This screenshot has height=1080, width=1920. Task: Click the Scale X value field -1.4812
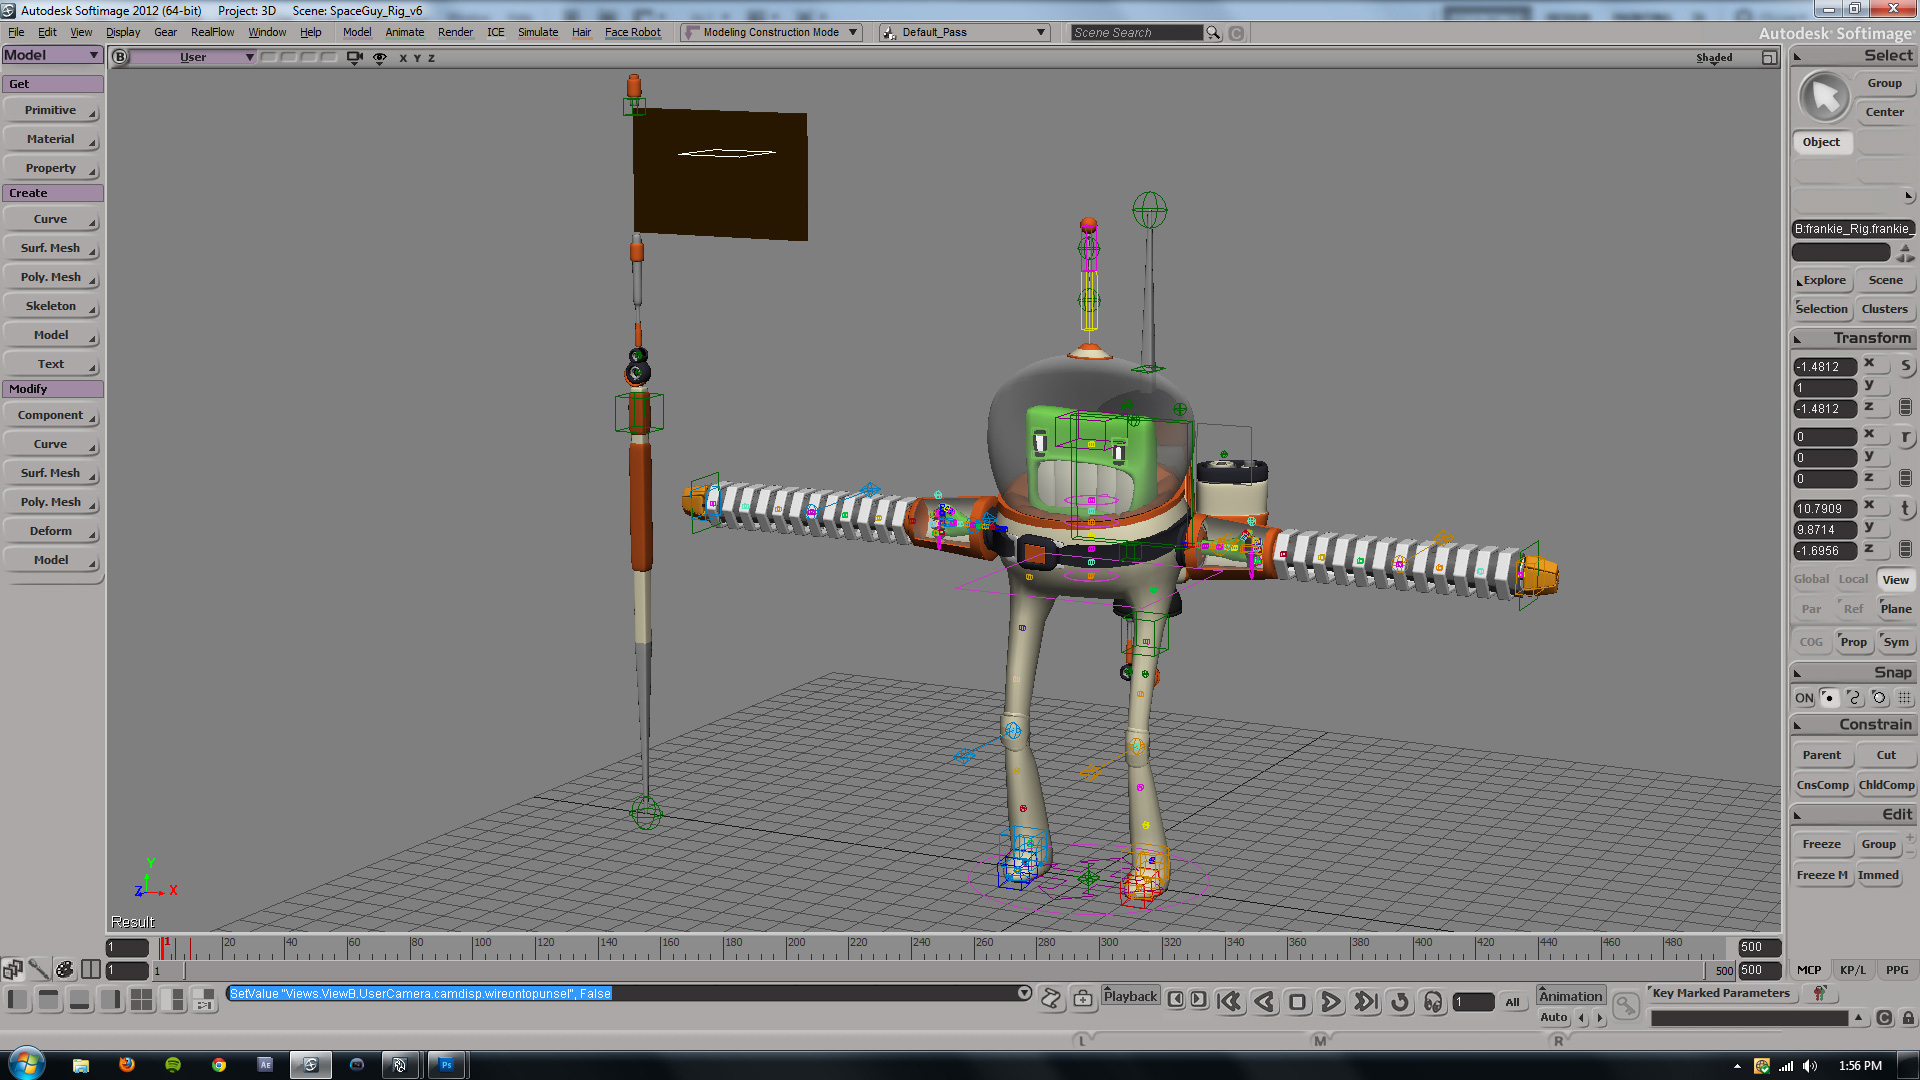point(1825,367)
